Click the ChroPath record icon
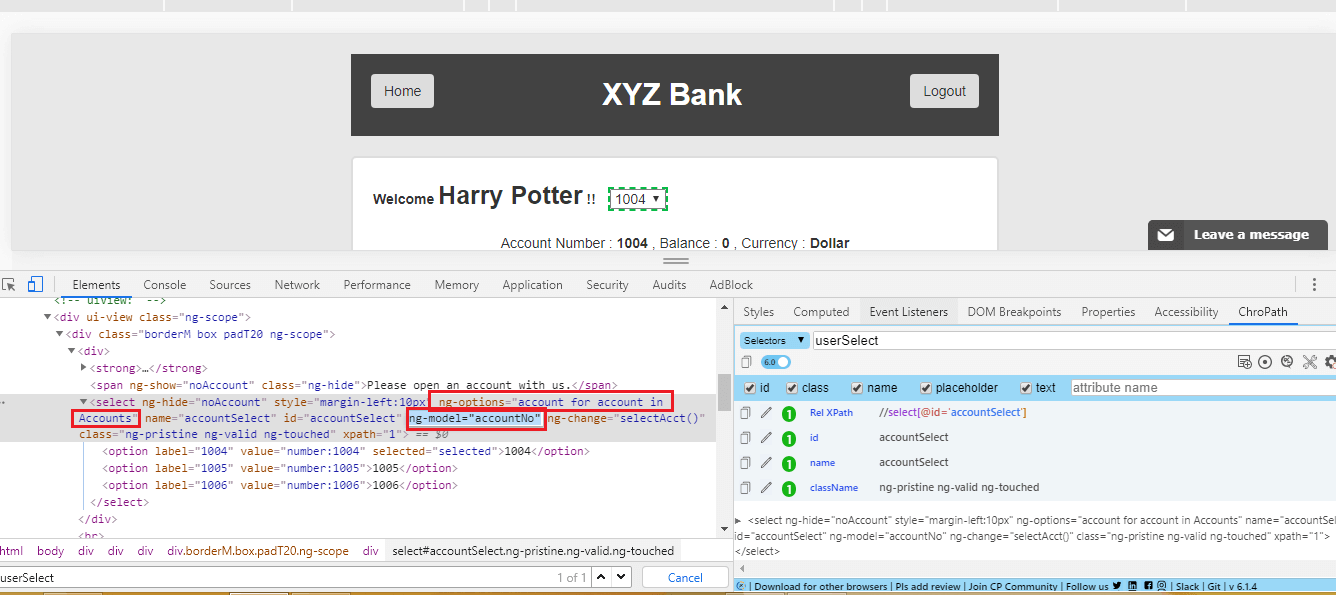 (1265, 362)
